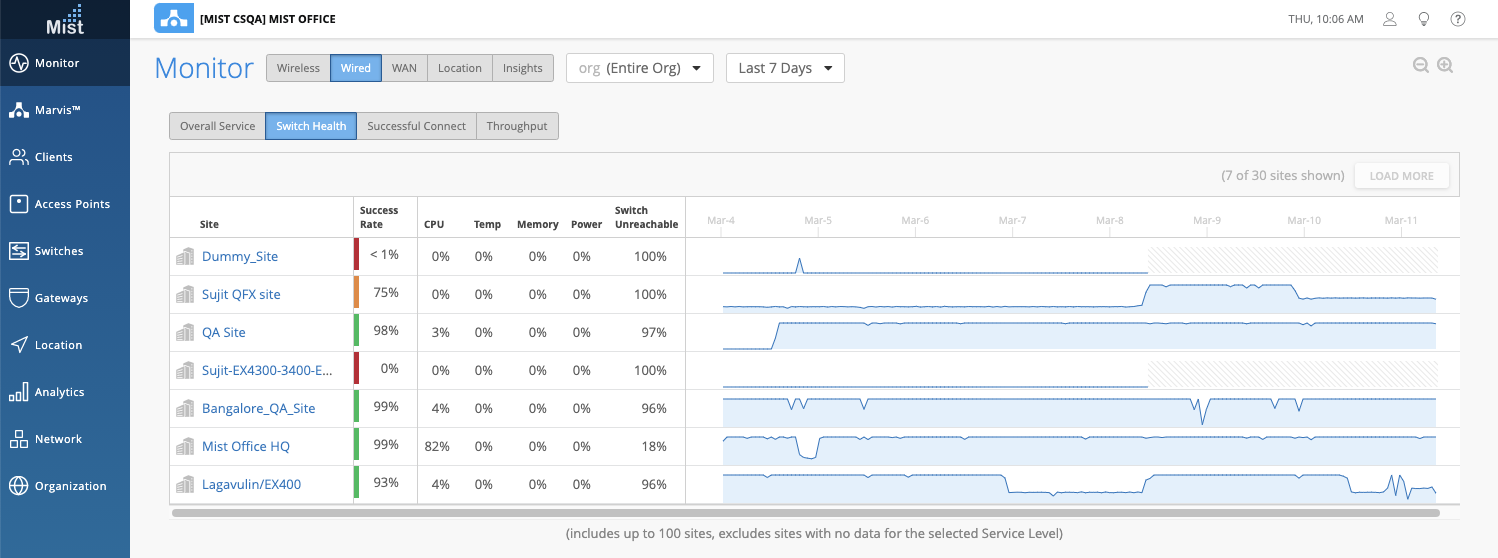Image resolution: width=1498 pixels, height=558 pixels.
Task: Open the Bangalore_QA_Site link
Action: [258, 408]
